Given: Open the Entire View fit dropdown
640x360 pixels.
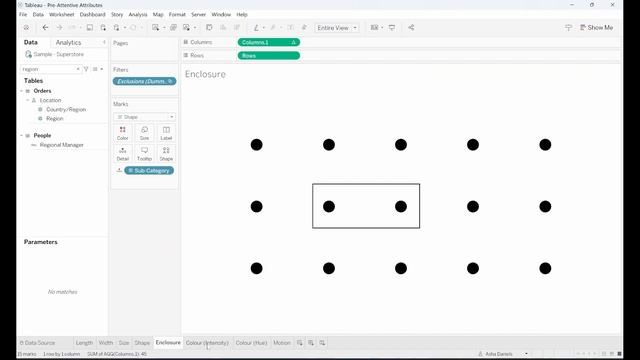Looking at the screenshot, I should pyautogui.click(x=337, y=28).
